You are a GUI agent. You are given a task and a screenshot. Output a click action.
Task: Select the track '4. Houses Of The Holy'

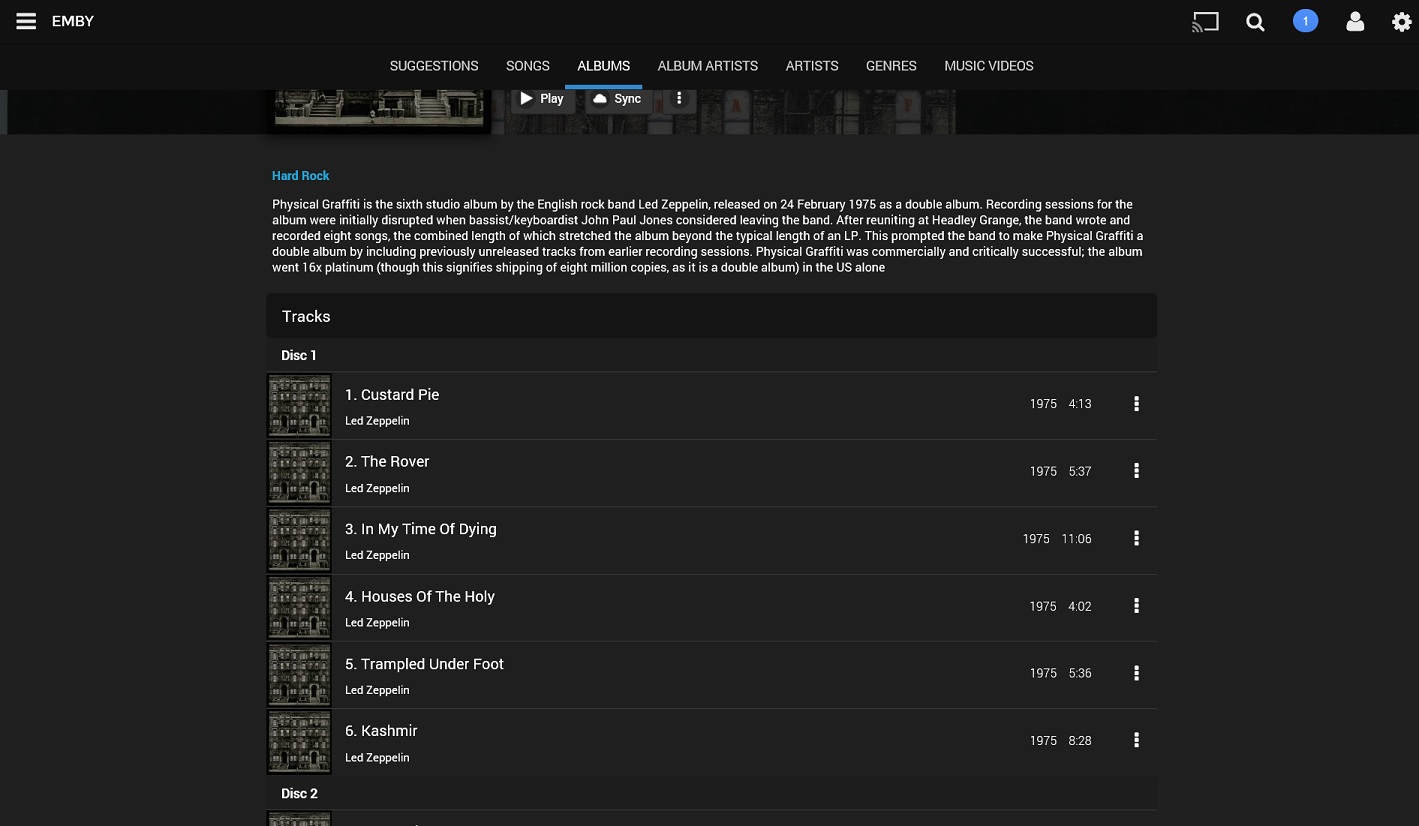[420, 597]
